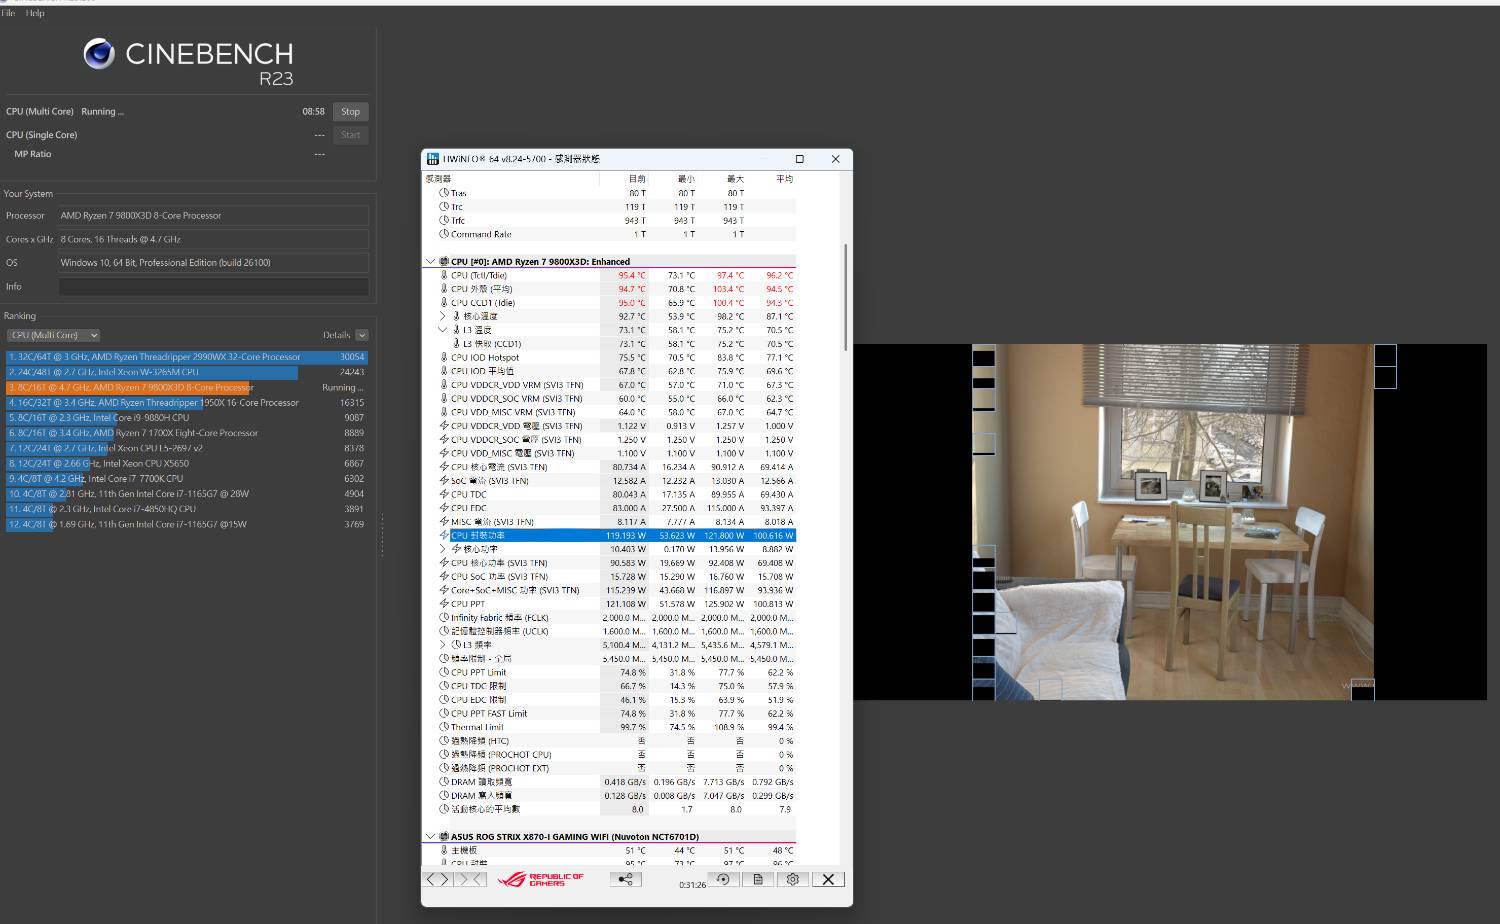
Task: Click chip icon beside CPU [#0] section header
Action: click(x=444, y=262)
